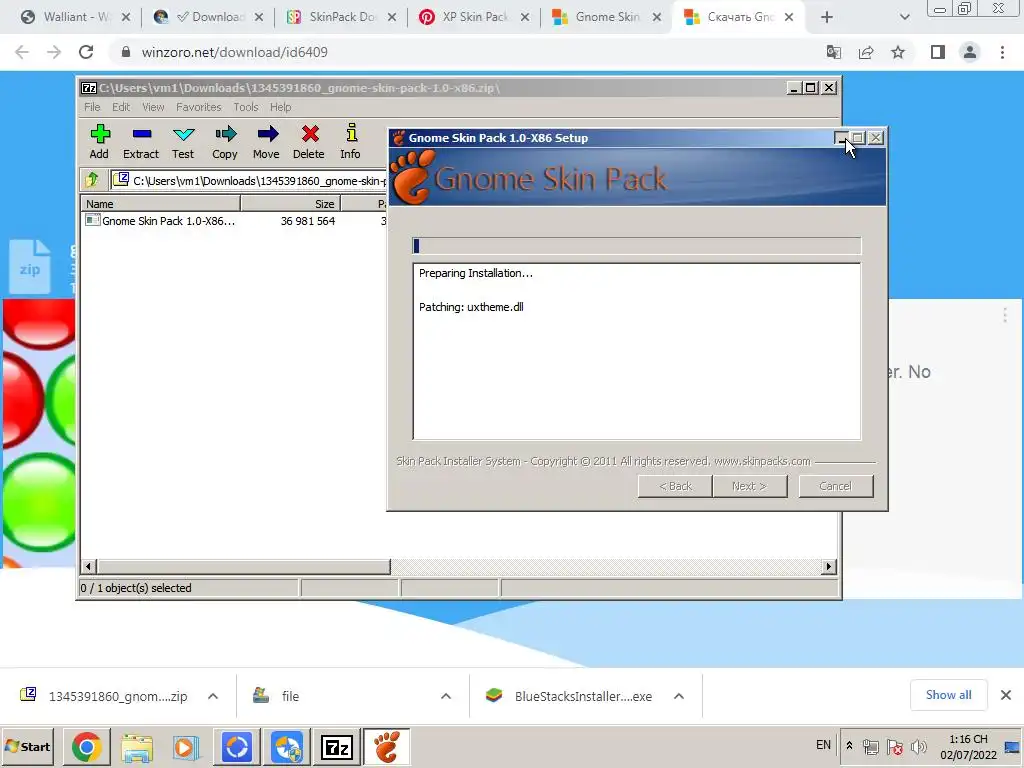Click the Copy icon in 7-Zip toolbar

tap(225, 142)
